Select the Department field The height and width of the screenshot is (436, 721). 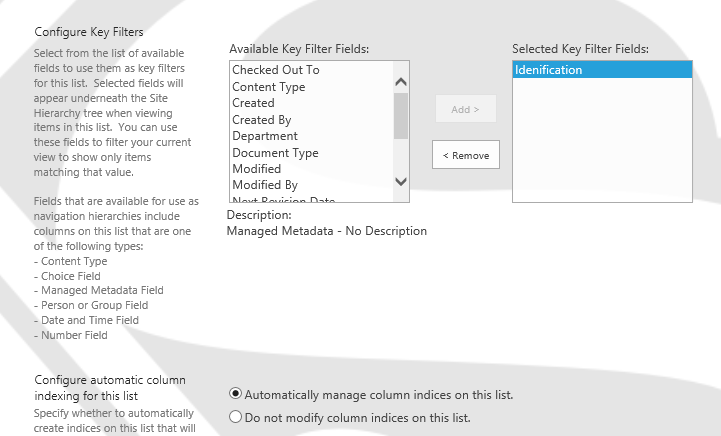click(x=265, y=136)
